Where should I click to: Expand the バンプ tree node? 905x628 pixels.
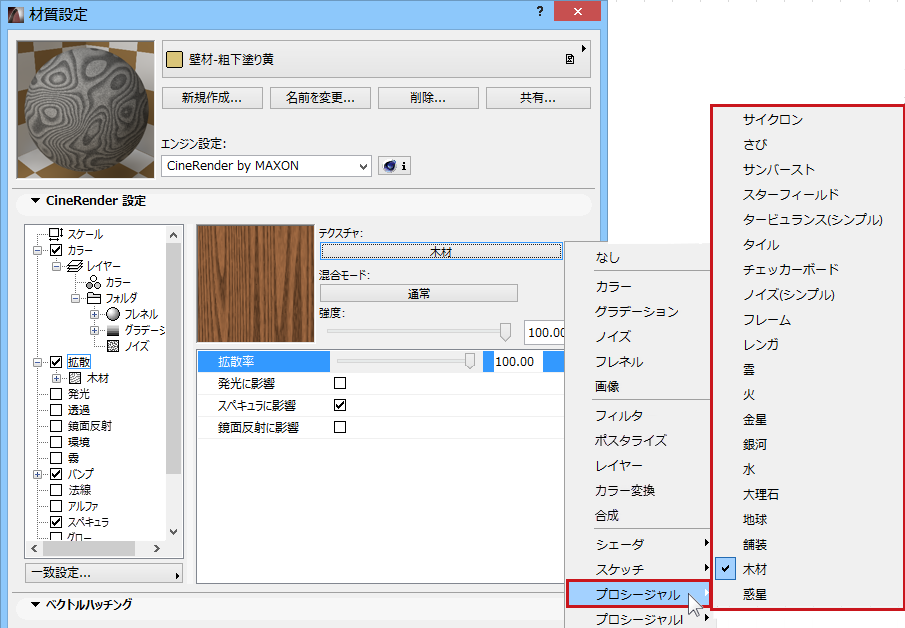click(38, 474)
